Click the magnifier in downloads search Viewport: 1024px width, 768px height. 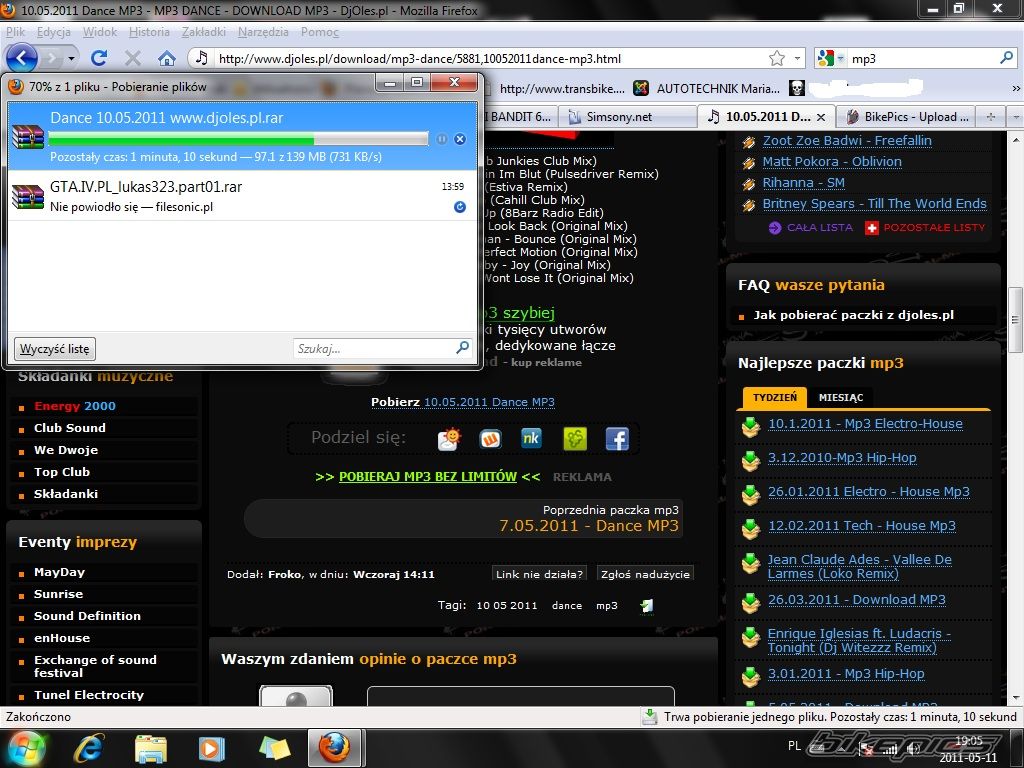pyautogui.click(x=462, y=348)
